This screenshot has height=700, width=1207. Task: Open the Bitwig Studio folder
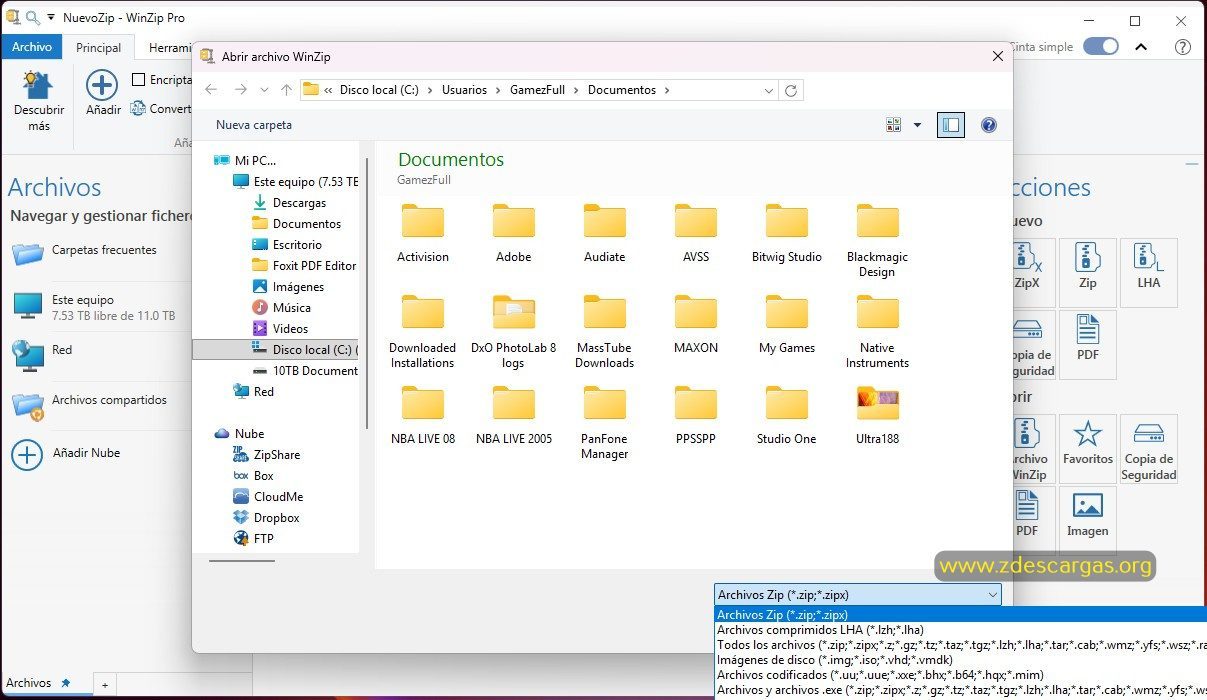[787, 233]
